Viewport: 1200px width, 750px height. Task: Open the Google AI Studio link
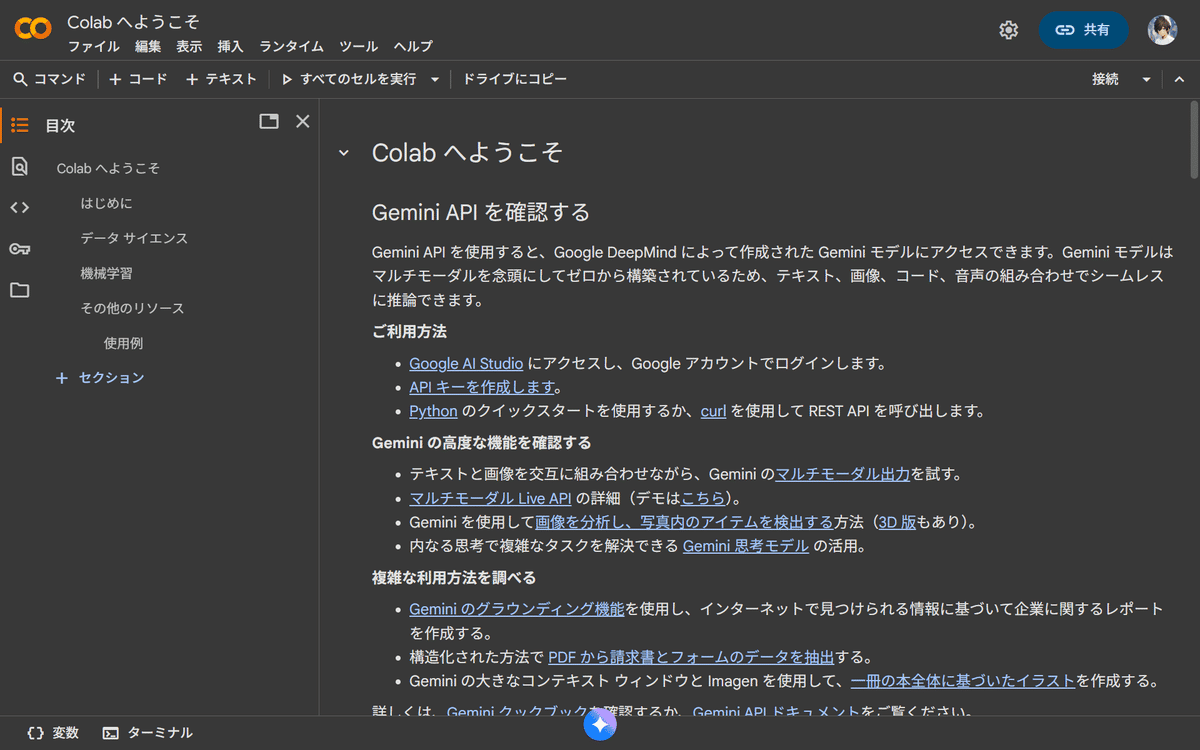point(466,363)
